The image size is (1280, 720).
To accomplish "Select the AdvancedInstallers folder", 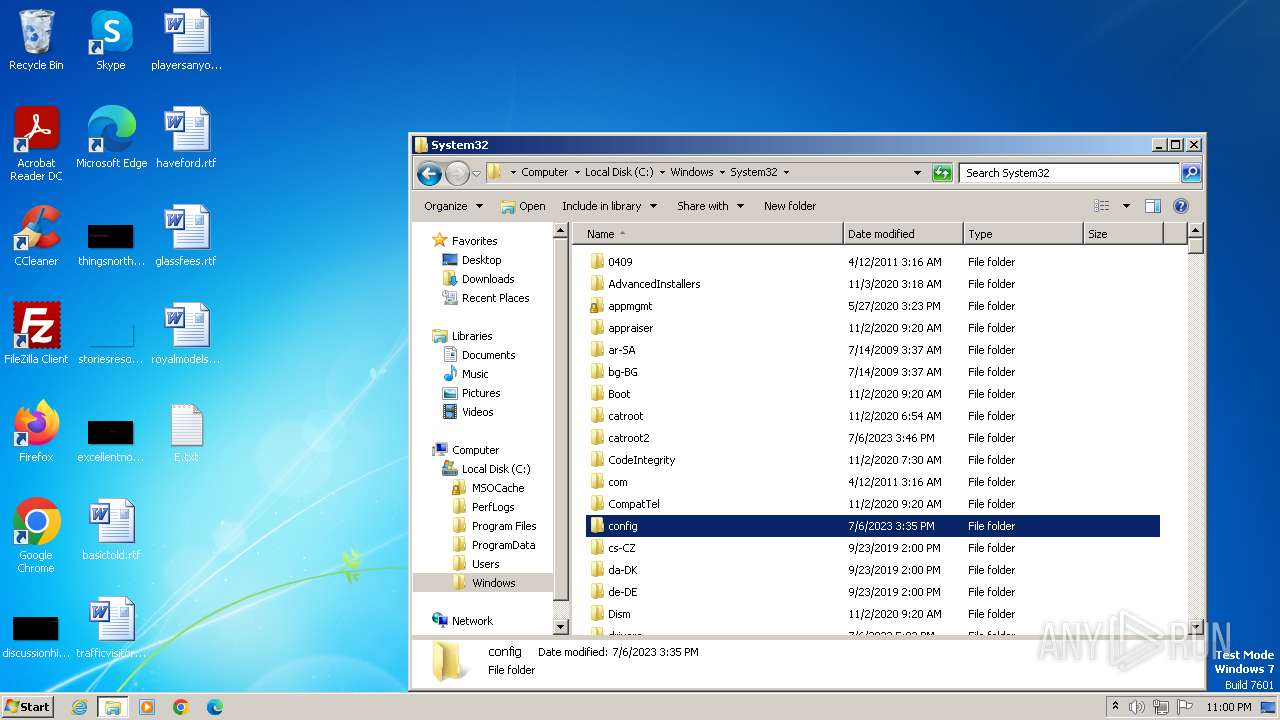I will tap(872, 284).
